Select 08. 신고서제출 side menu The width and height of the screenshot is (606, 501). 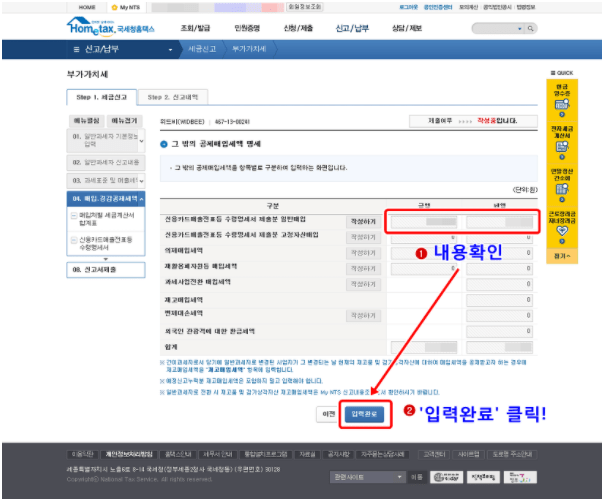[106, 270]
